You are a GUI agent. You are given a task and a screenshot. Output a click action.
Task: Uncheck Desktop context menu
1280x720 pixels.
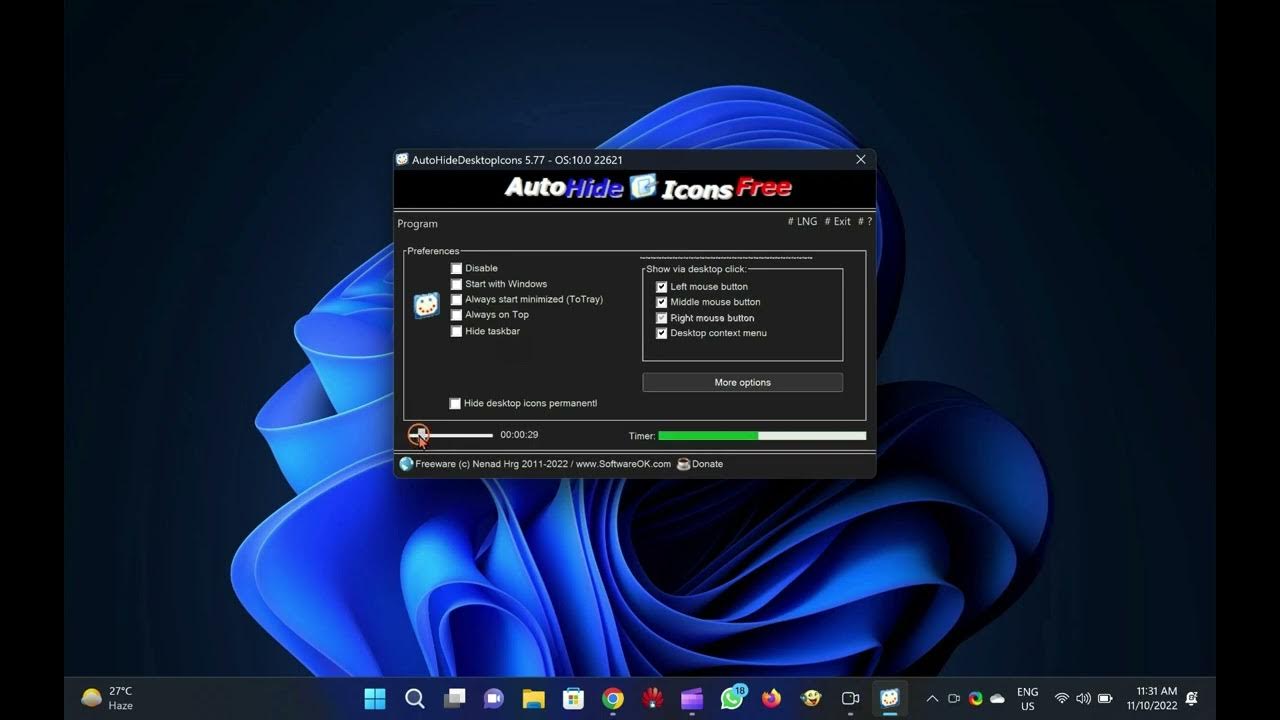[661, 333]
